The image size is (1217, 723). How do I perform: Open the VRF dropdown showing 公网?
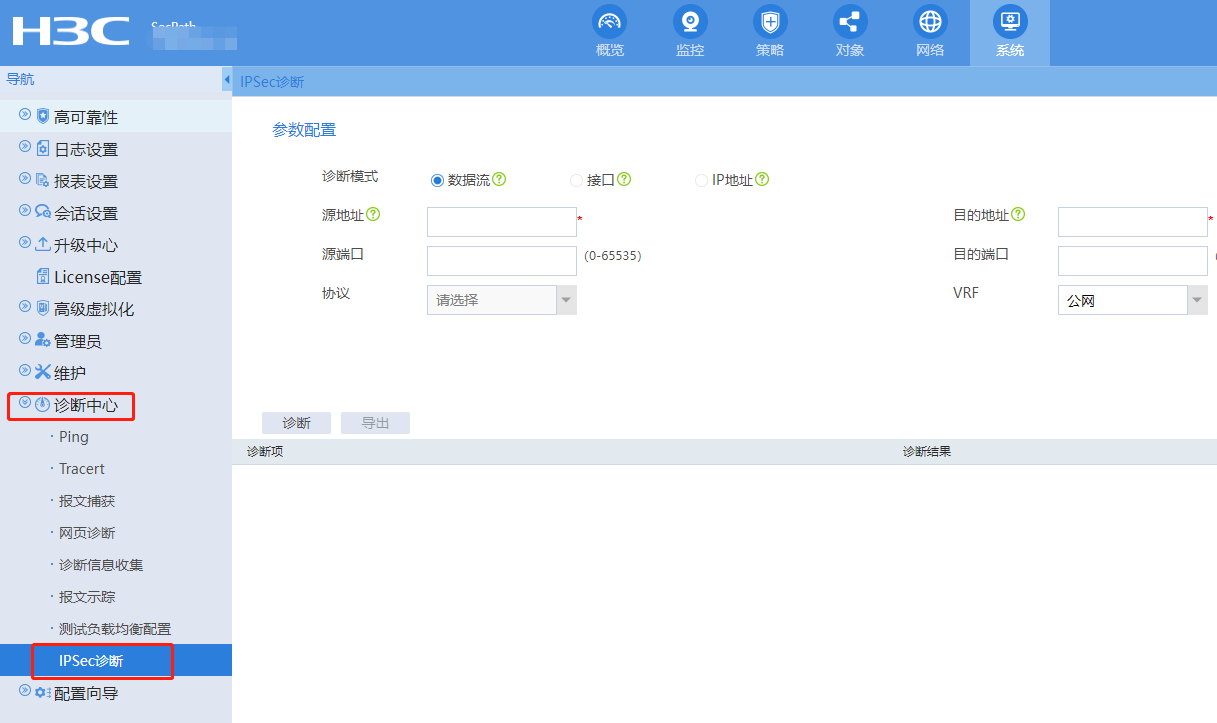(1132, 300)
